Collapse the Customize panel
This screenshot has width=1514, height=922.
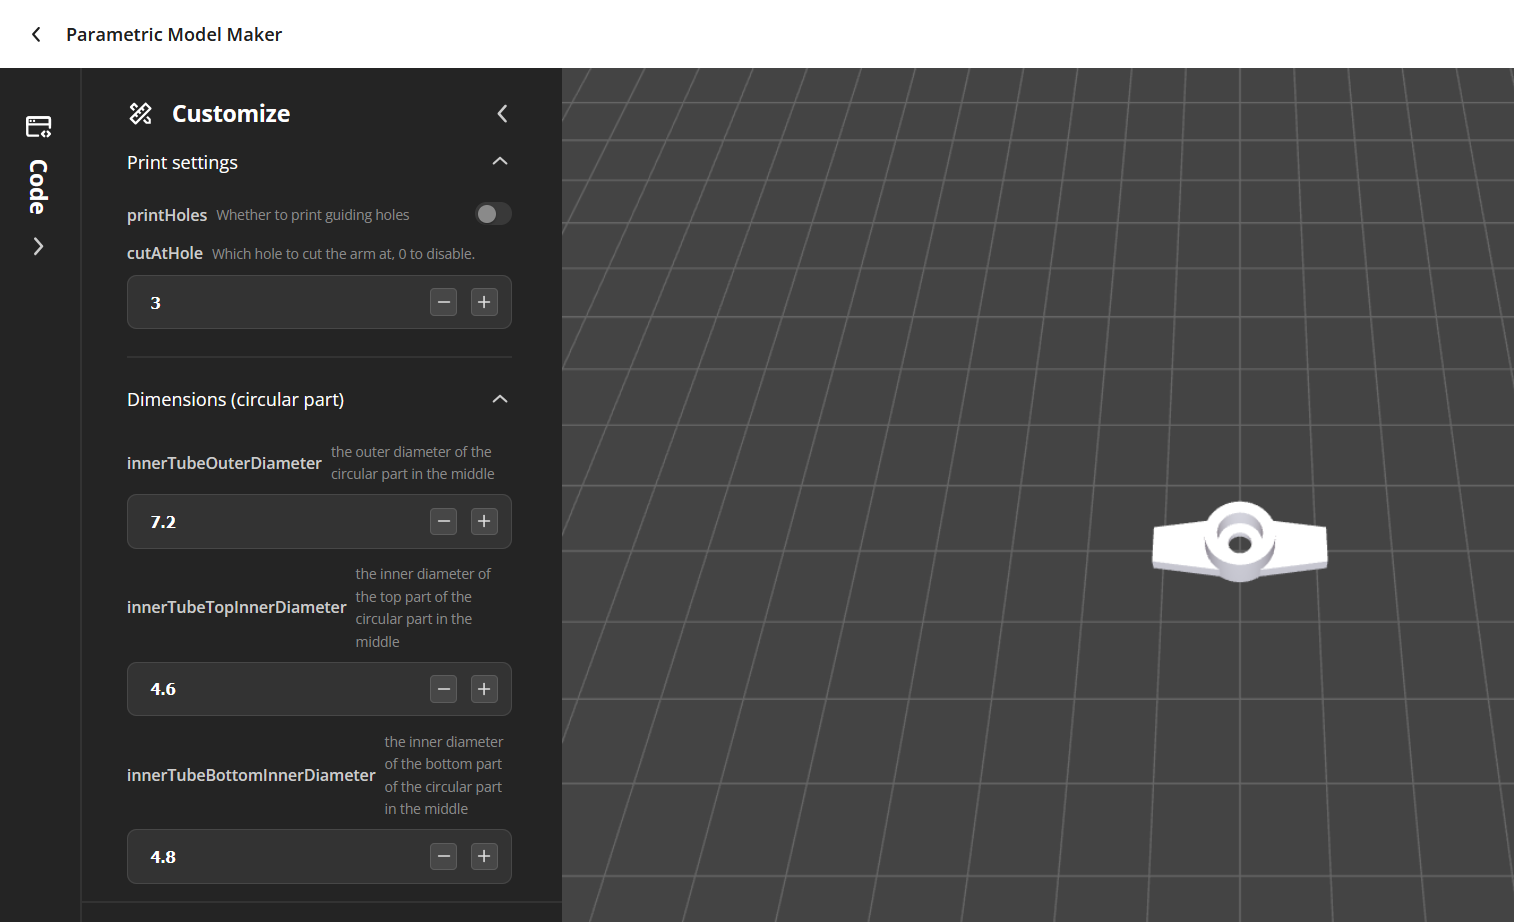(502, 114)
